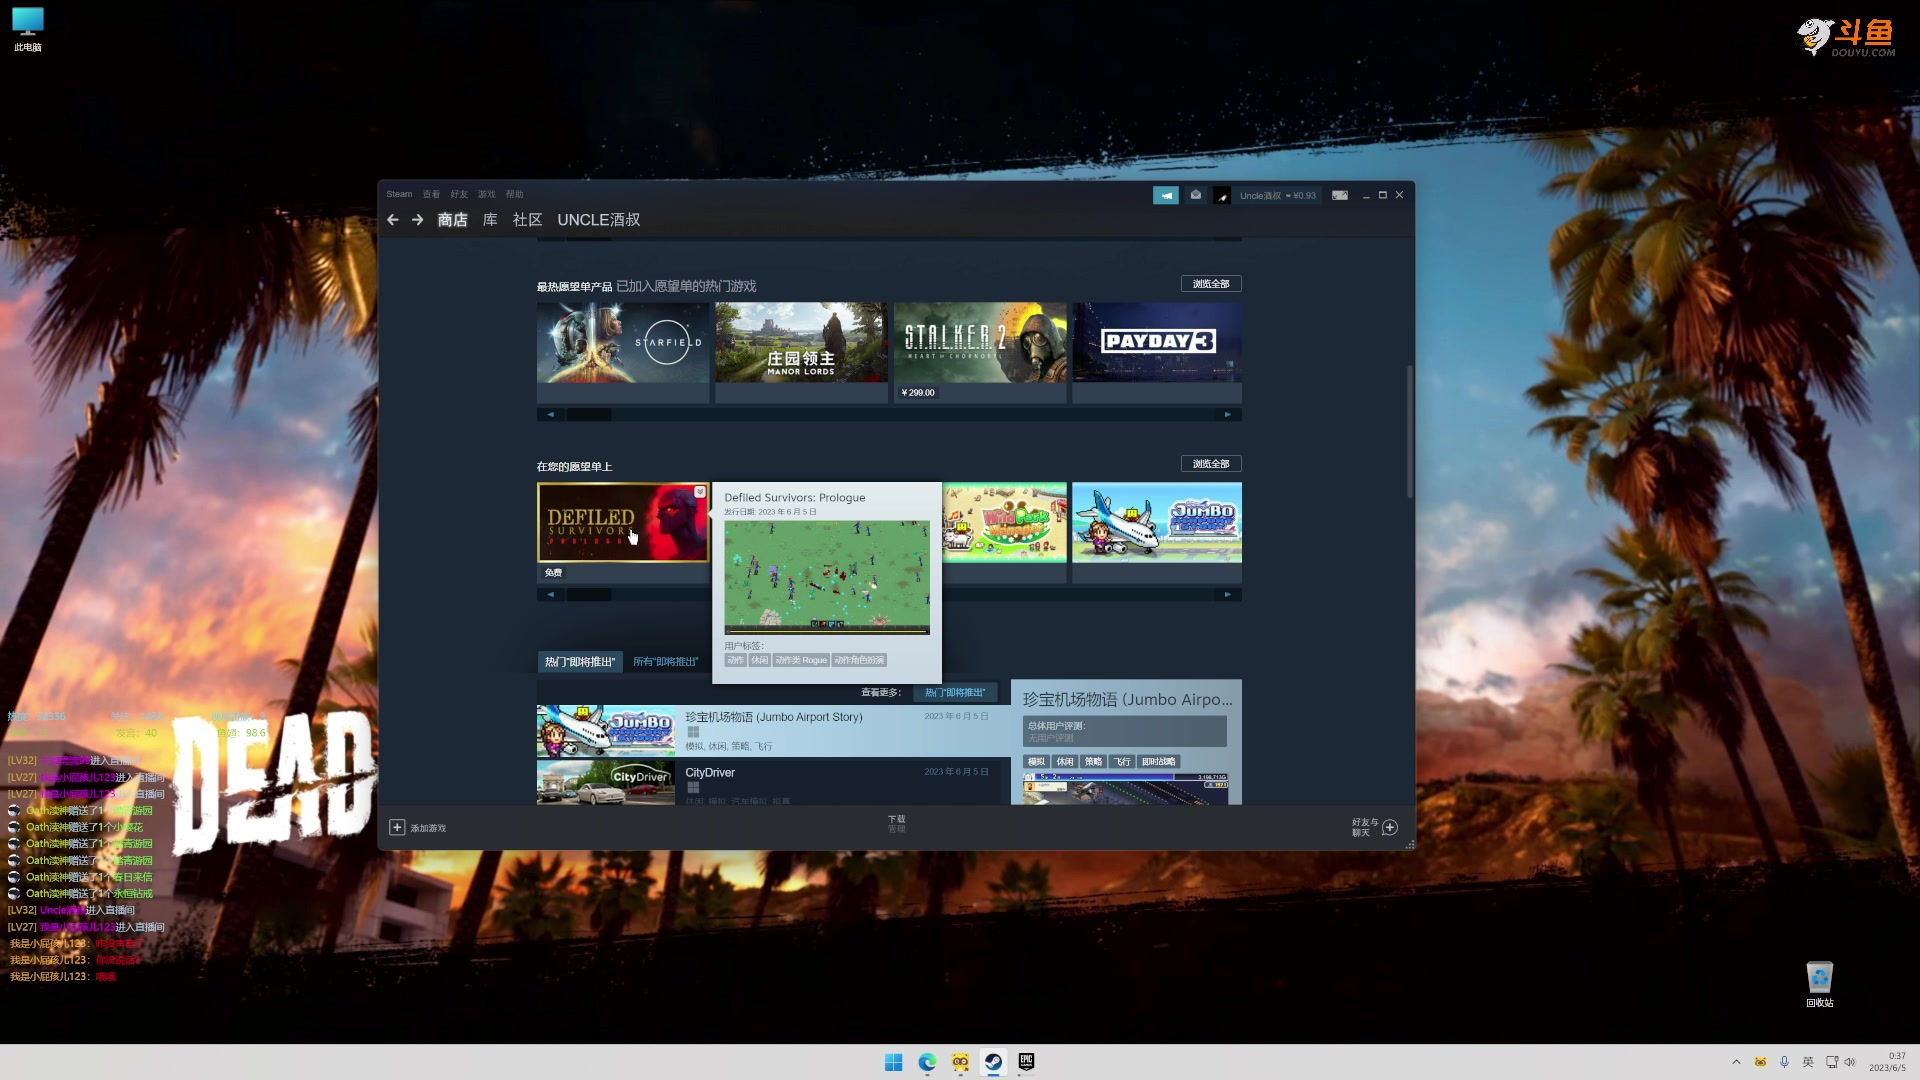Expand the Uncle酒叔 account dropdown

point(1278,196)
